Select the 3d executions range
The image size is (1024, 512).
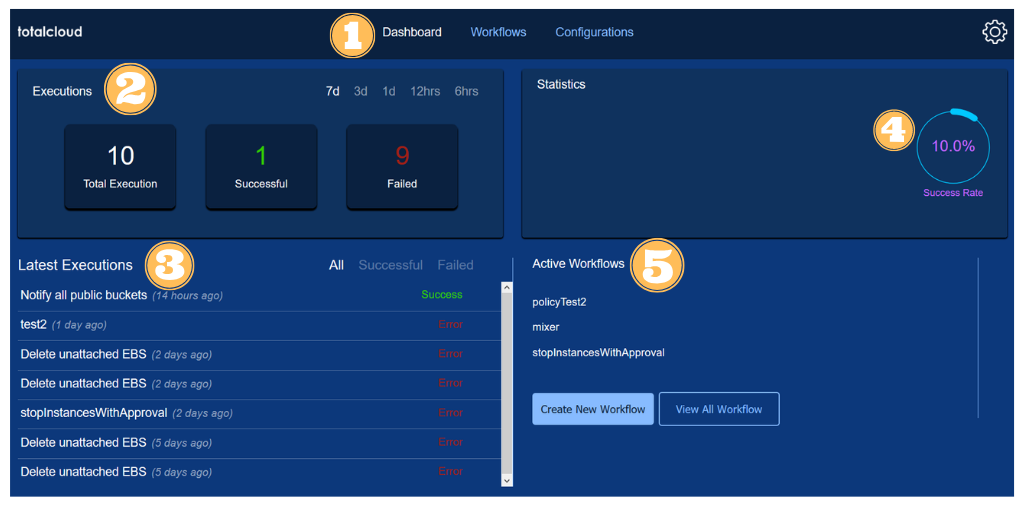(360, 91)
